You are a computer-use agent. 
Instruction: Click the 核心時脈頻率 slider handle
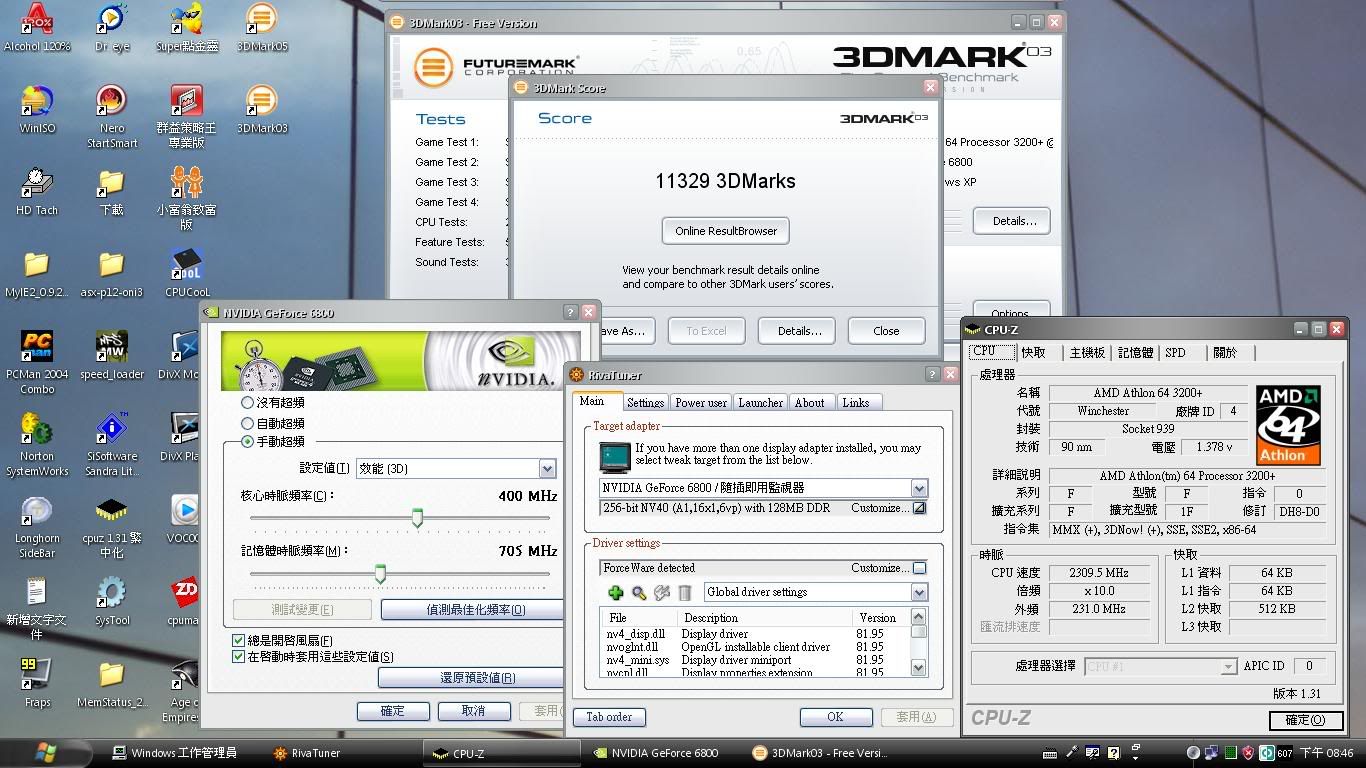pyautogui.click(x=418, y=517)
